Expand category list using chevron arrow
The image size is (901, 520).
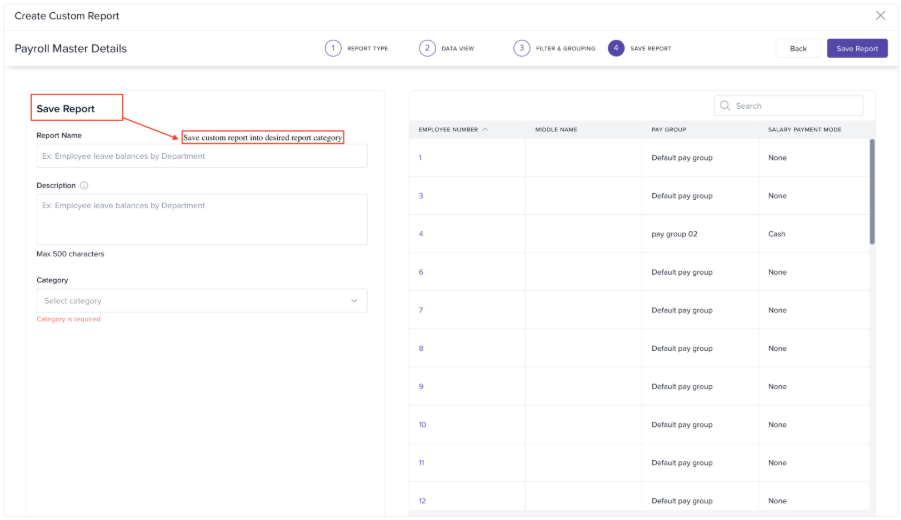pos(354,301)
